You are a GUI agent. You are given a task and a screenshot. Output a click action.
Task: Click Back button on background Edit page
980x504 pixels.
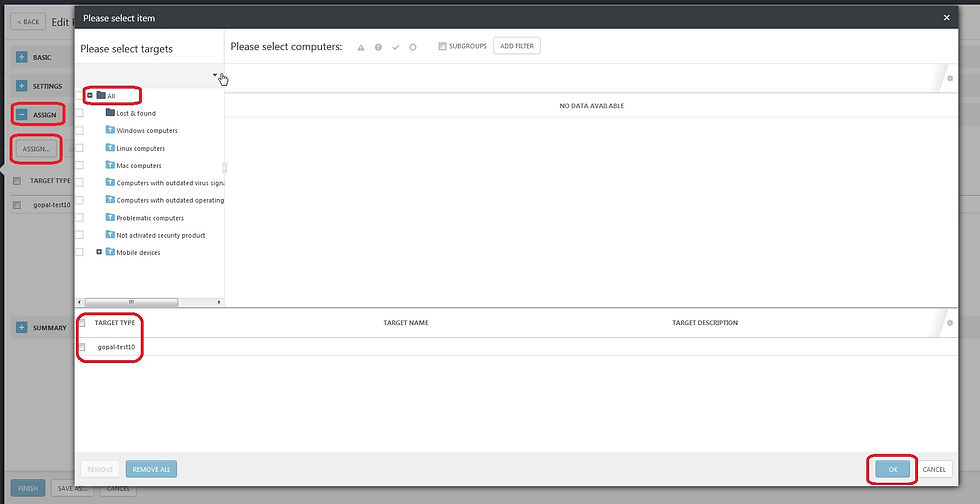pos(28,22)
